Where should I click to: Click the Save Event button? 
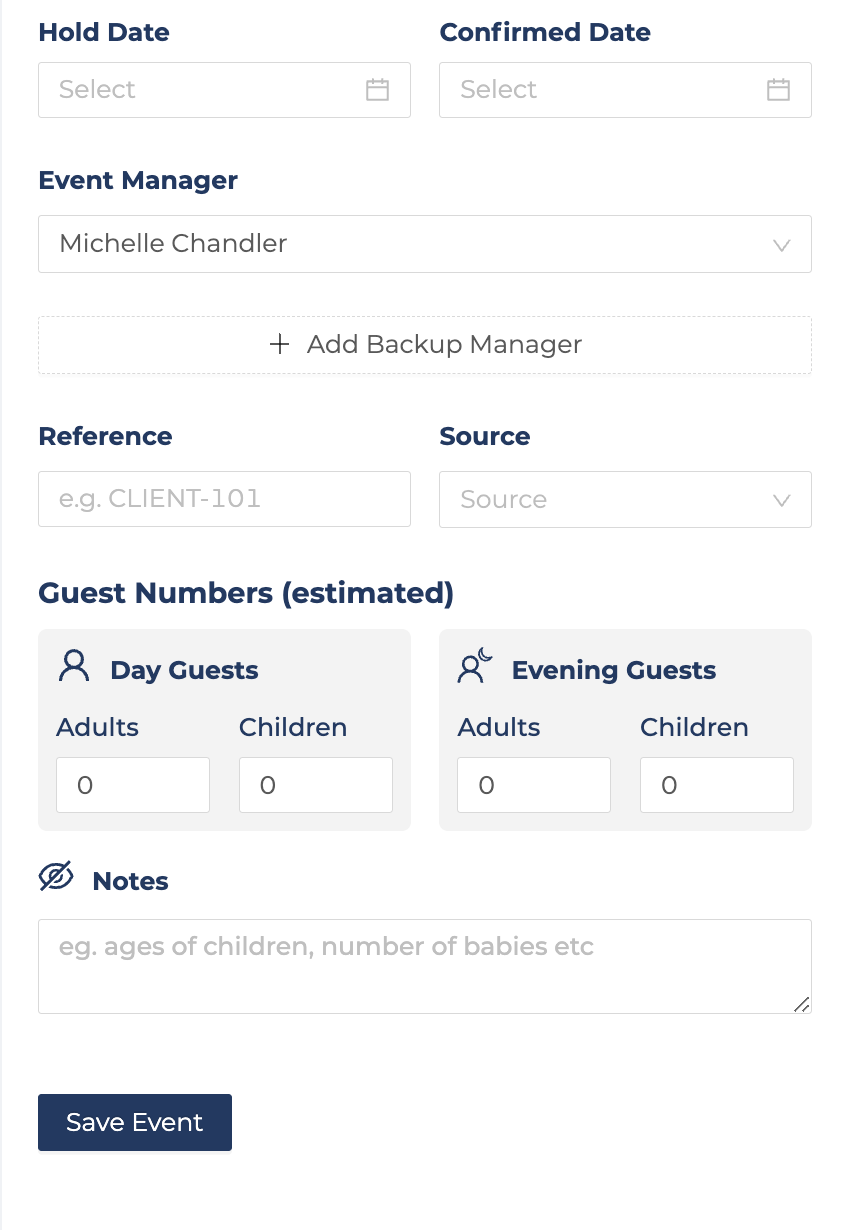[135, 1122]
